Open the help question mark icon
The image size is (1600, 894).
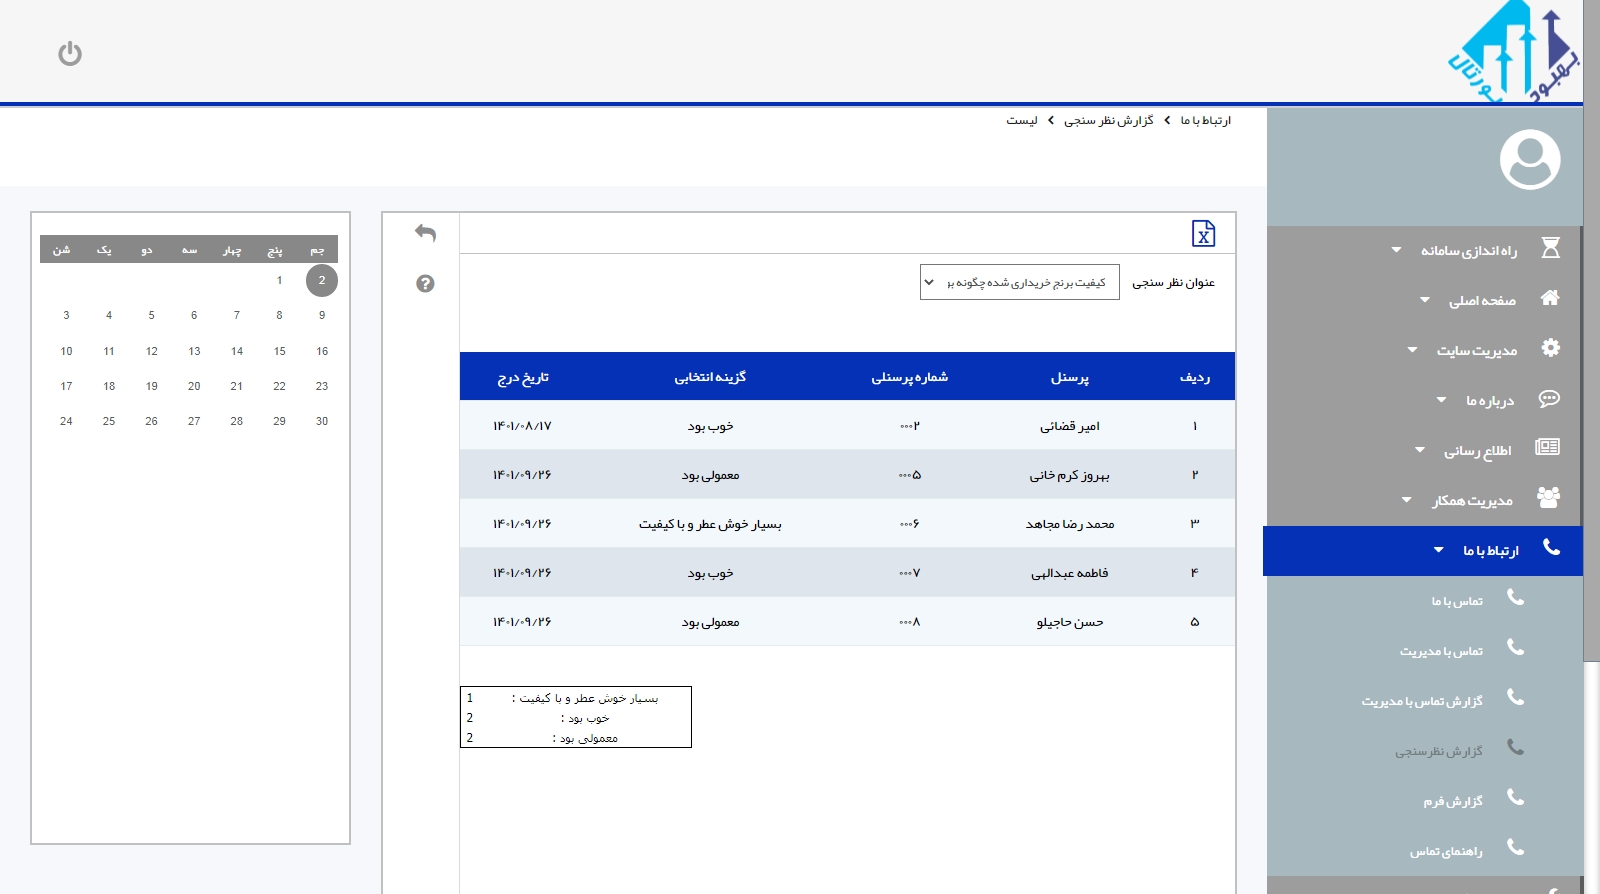click(425, 284)
